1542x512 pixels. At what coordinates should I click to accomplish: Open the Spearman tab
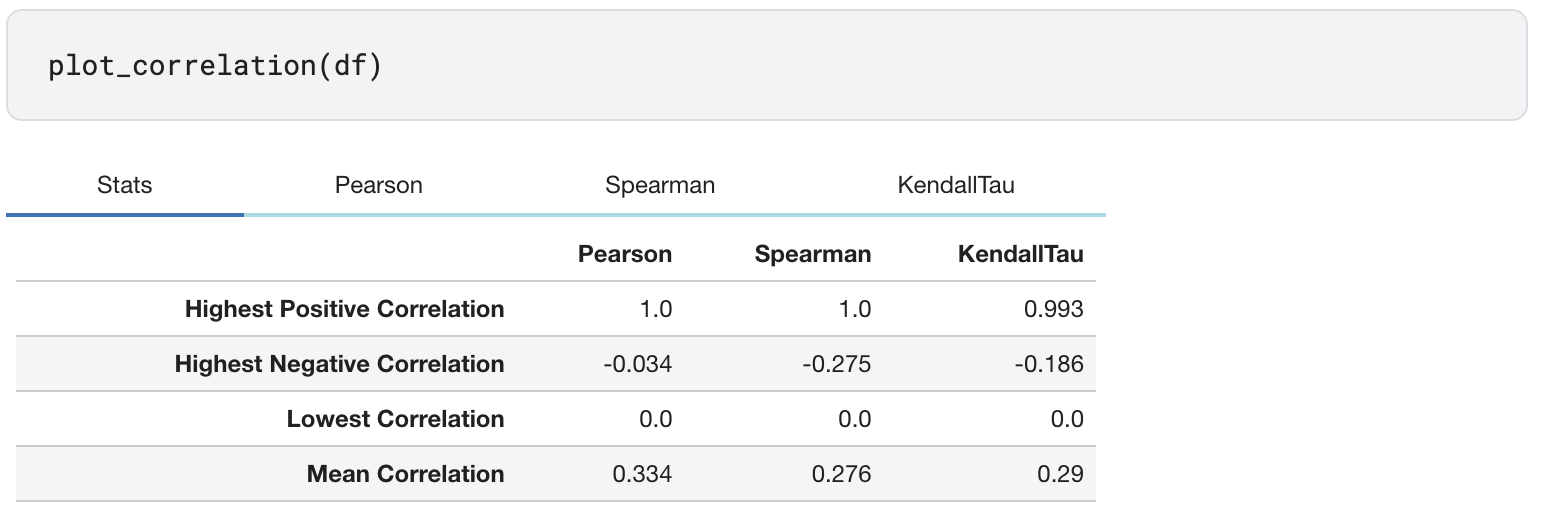660,185
